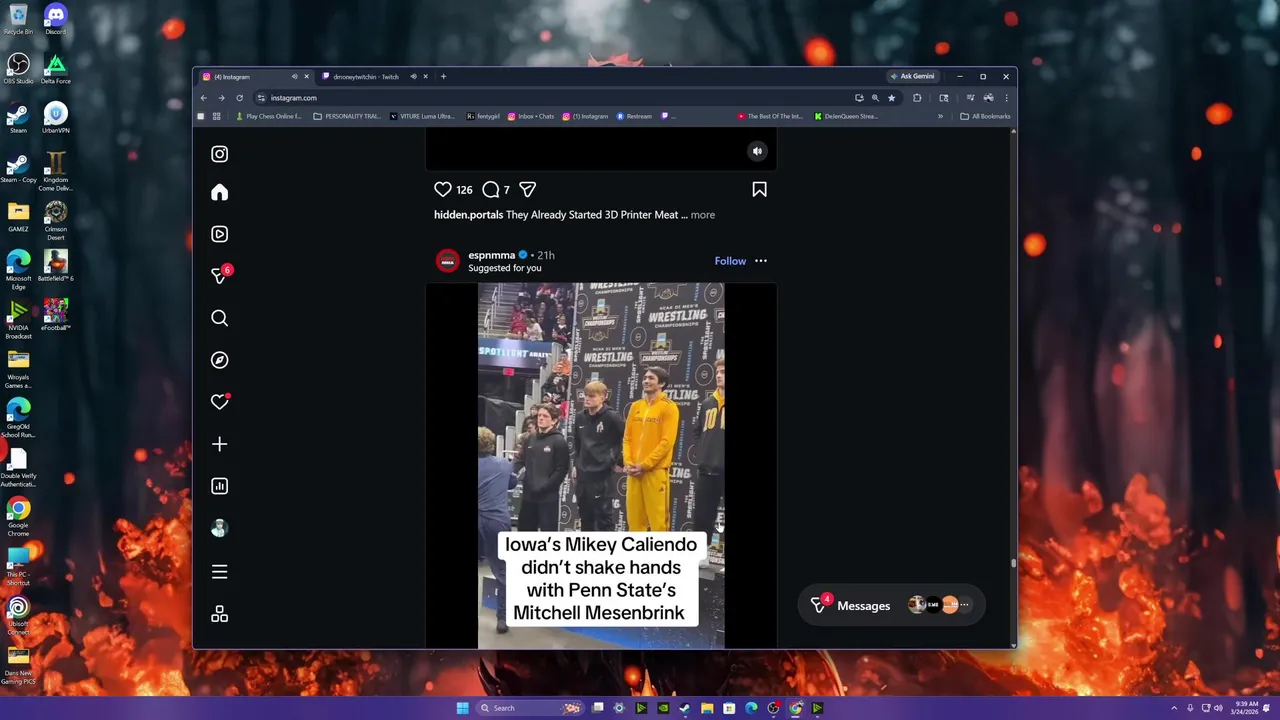Follow the espnmma account
The height and width of the screenshot is (720, 1280).
click(730, 261)
